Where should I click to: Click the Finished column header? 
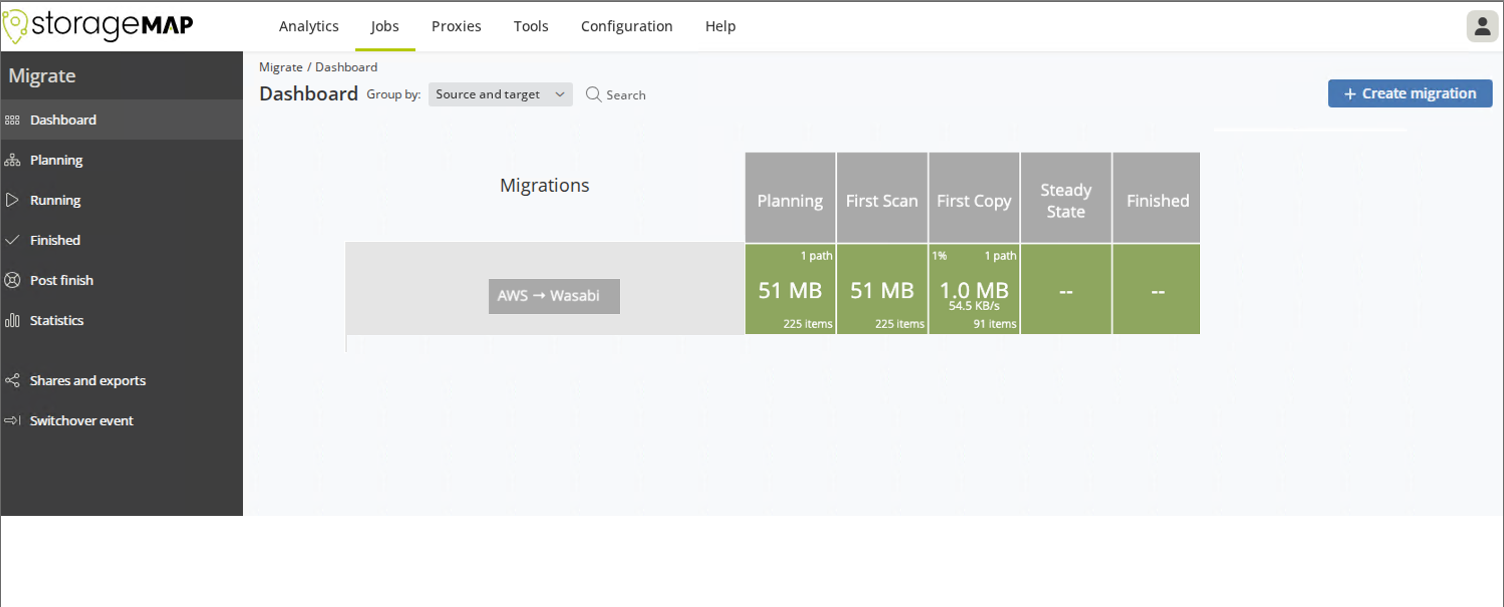[1157, 198]
